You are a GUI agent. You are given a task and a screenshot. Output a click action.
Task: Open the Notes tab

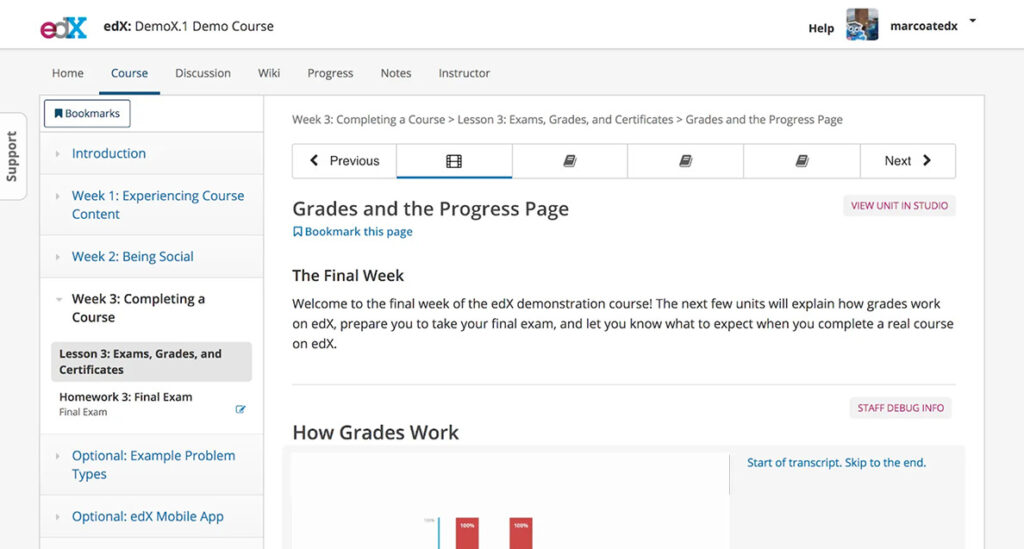tap(396, 73)
